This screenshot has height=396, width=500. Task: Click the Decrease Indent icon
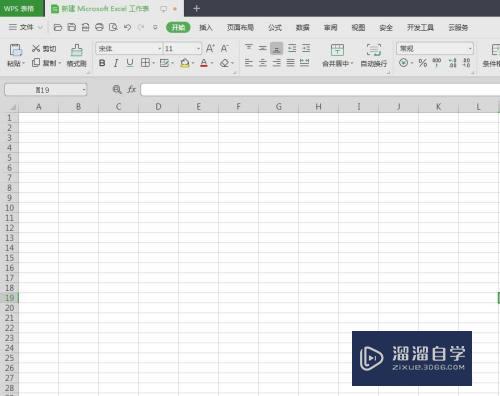[292, 48]
